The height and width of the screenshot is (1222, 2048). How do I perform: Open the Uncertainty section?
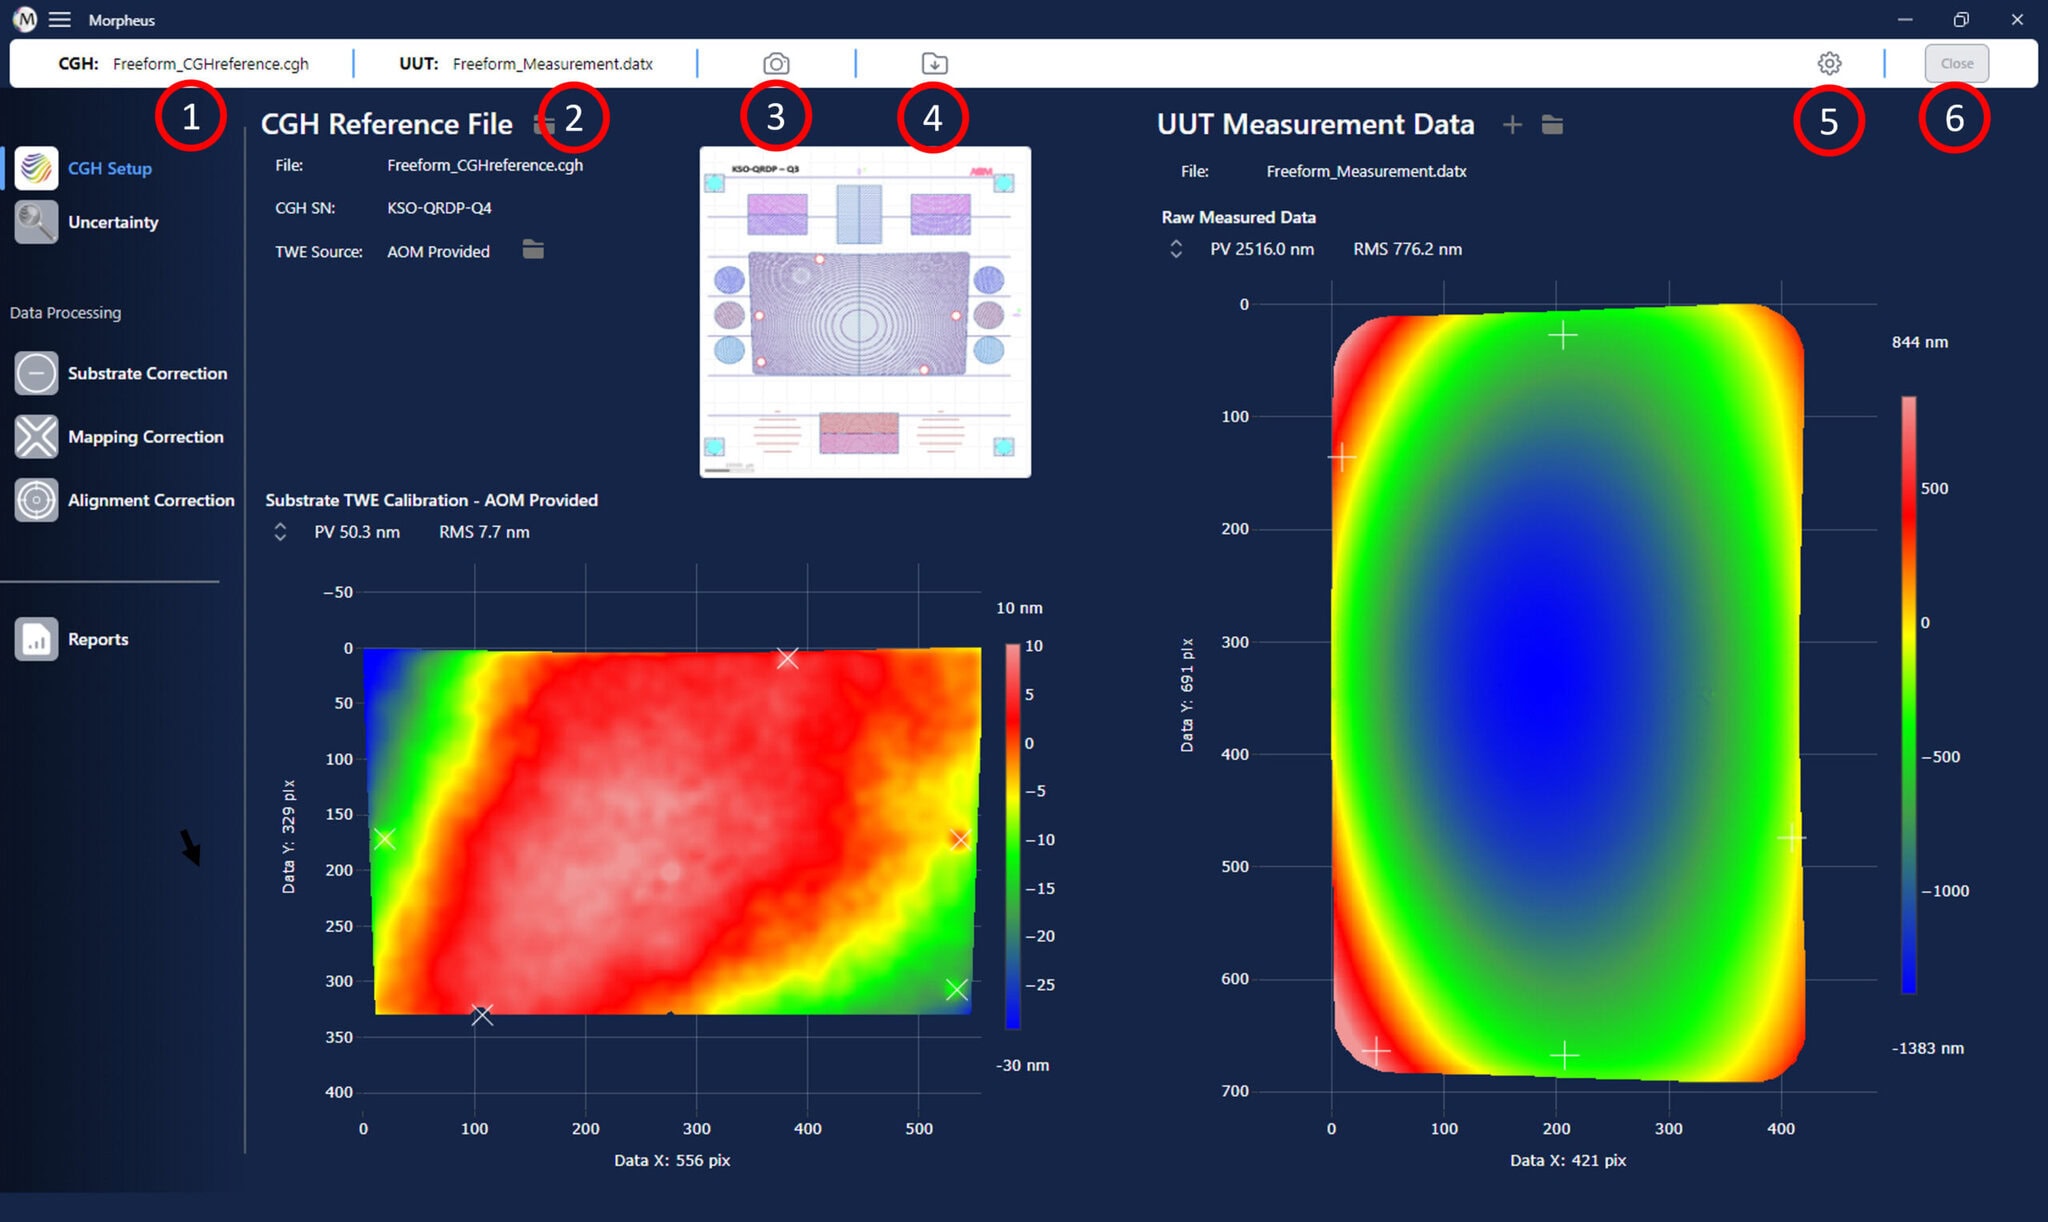click(112, 222)
